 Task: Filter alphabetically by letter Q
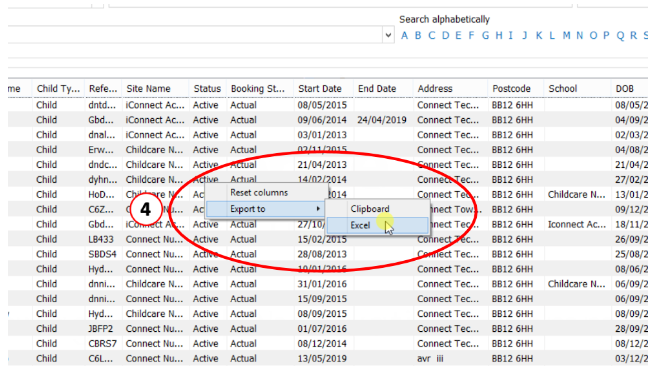click(x=620, y=35)
